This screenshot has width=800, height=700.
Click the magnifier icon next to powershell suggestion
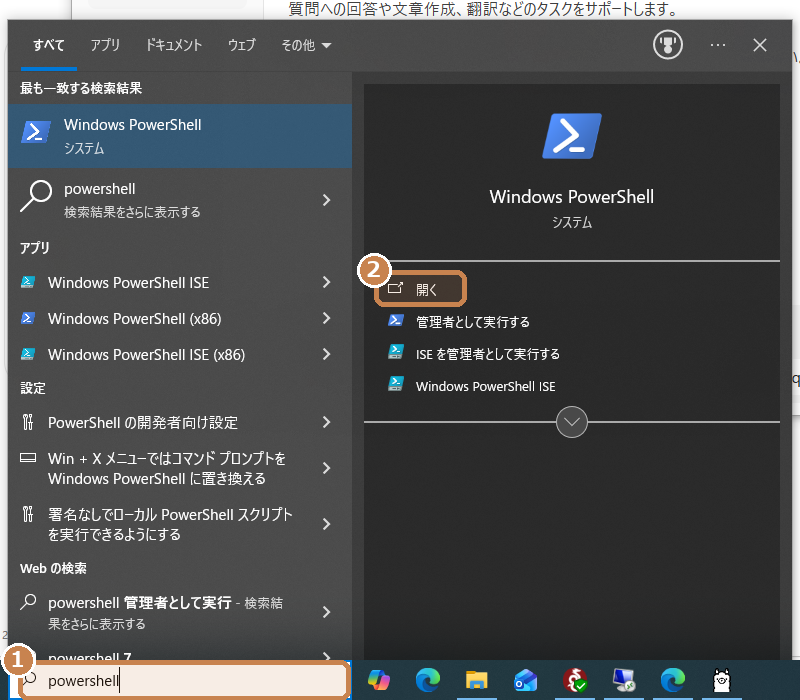[x=36, y=196]
